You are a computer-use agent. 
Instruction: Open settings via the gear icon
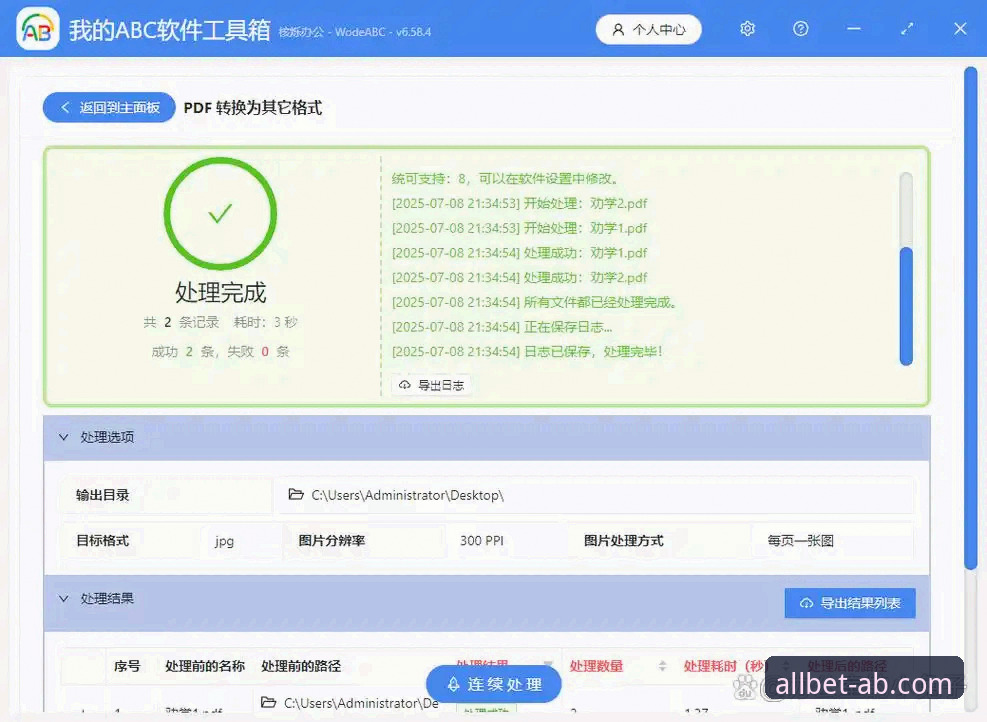747,29
